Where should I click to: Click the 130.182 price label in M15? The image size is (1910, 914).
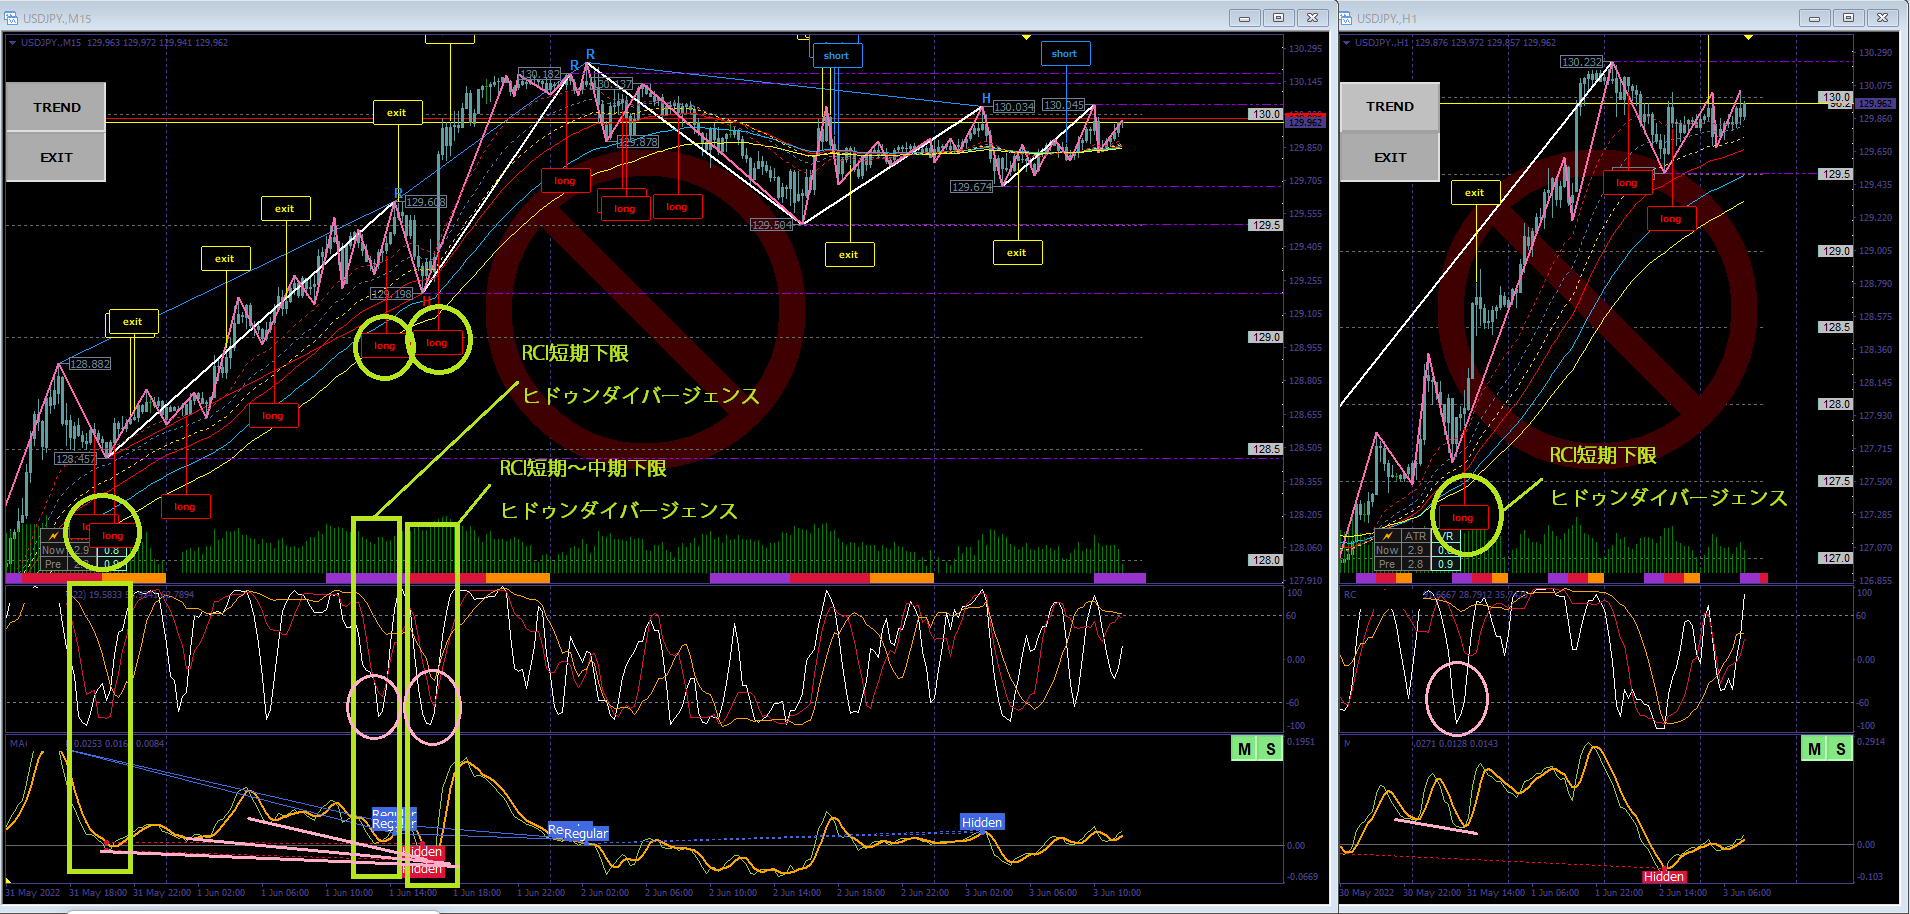click(x=540, y=74)
